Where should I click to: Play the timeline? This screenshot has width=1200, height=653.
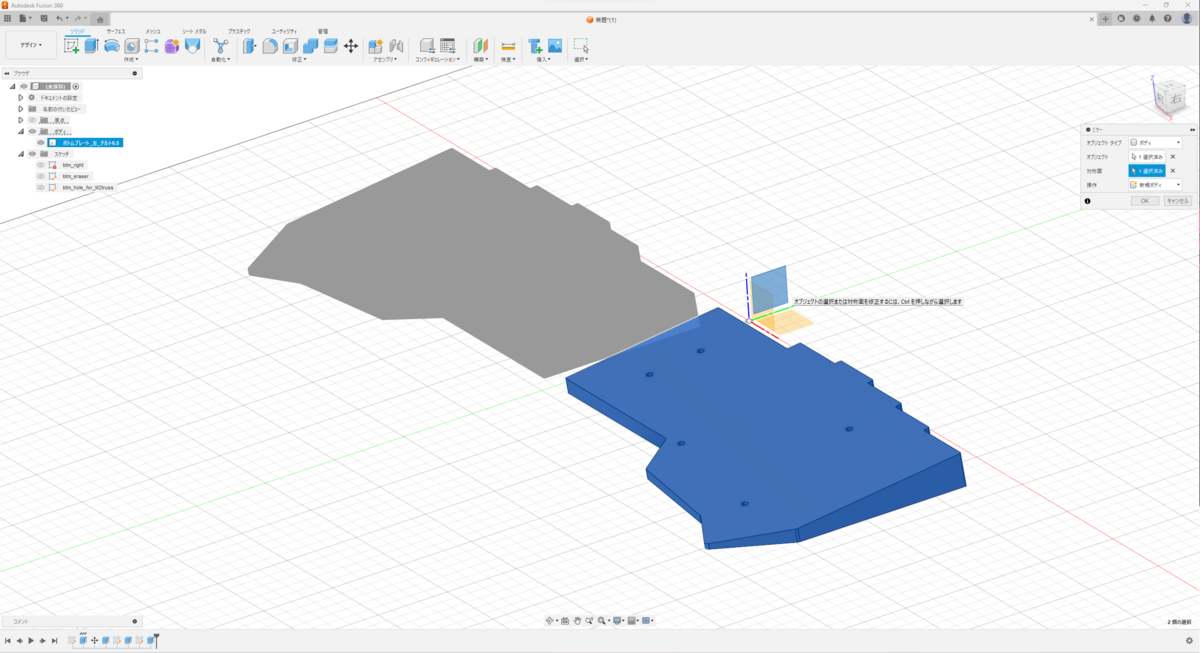31,641
